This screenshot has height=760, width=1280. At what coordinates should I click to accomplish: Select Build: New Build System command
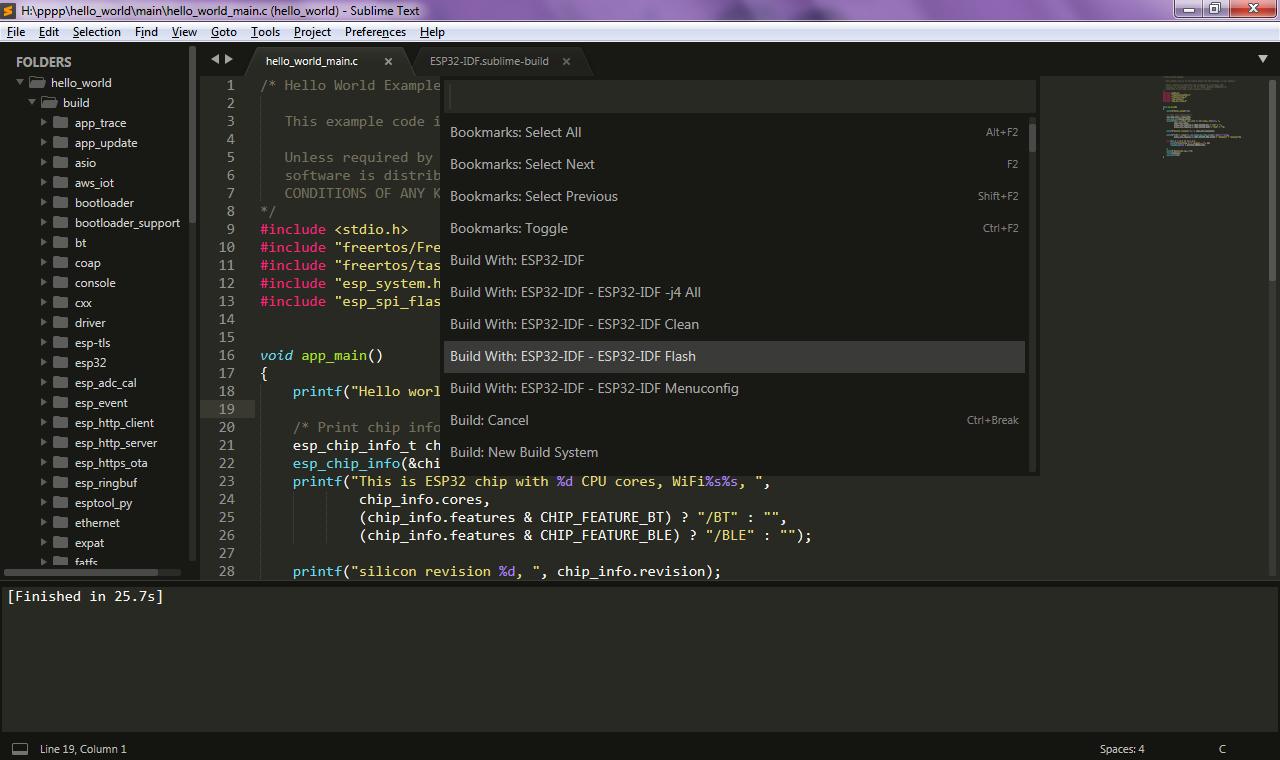pos(734,452)
